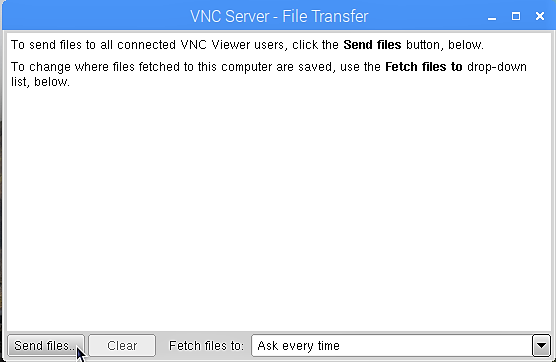Screen dimensions: 556x362
Task: Expand the Fetch files to dropdown arrow
Action: click(541, 345)
